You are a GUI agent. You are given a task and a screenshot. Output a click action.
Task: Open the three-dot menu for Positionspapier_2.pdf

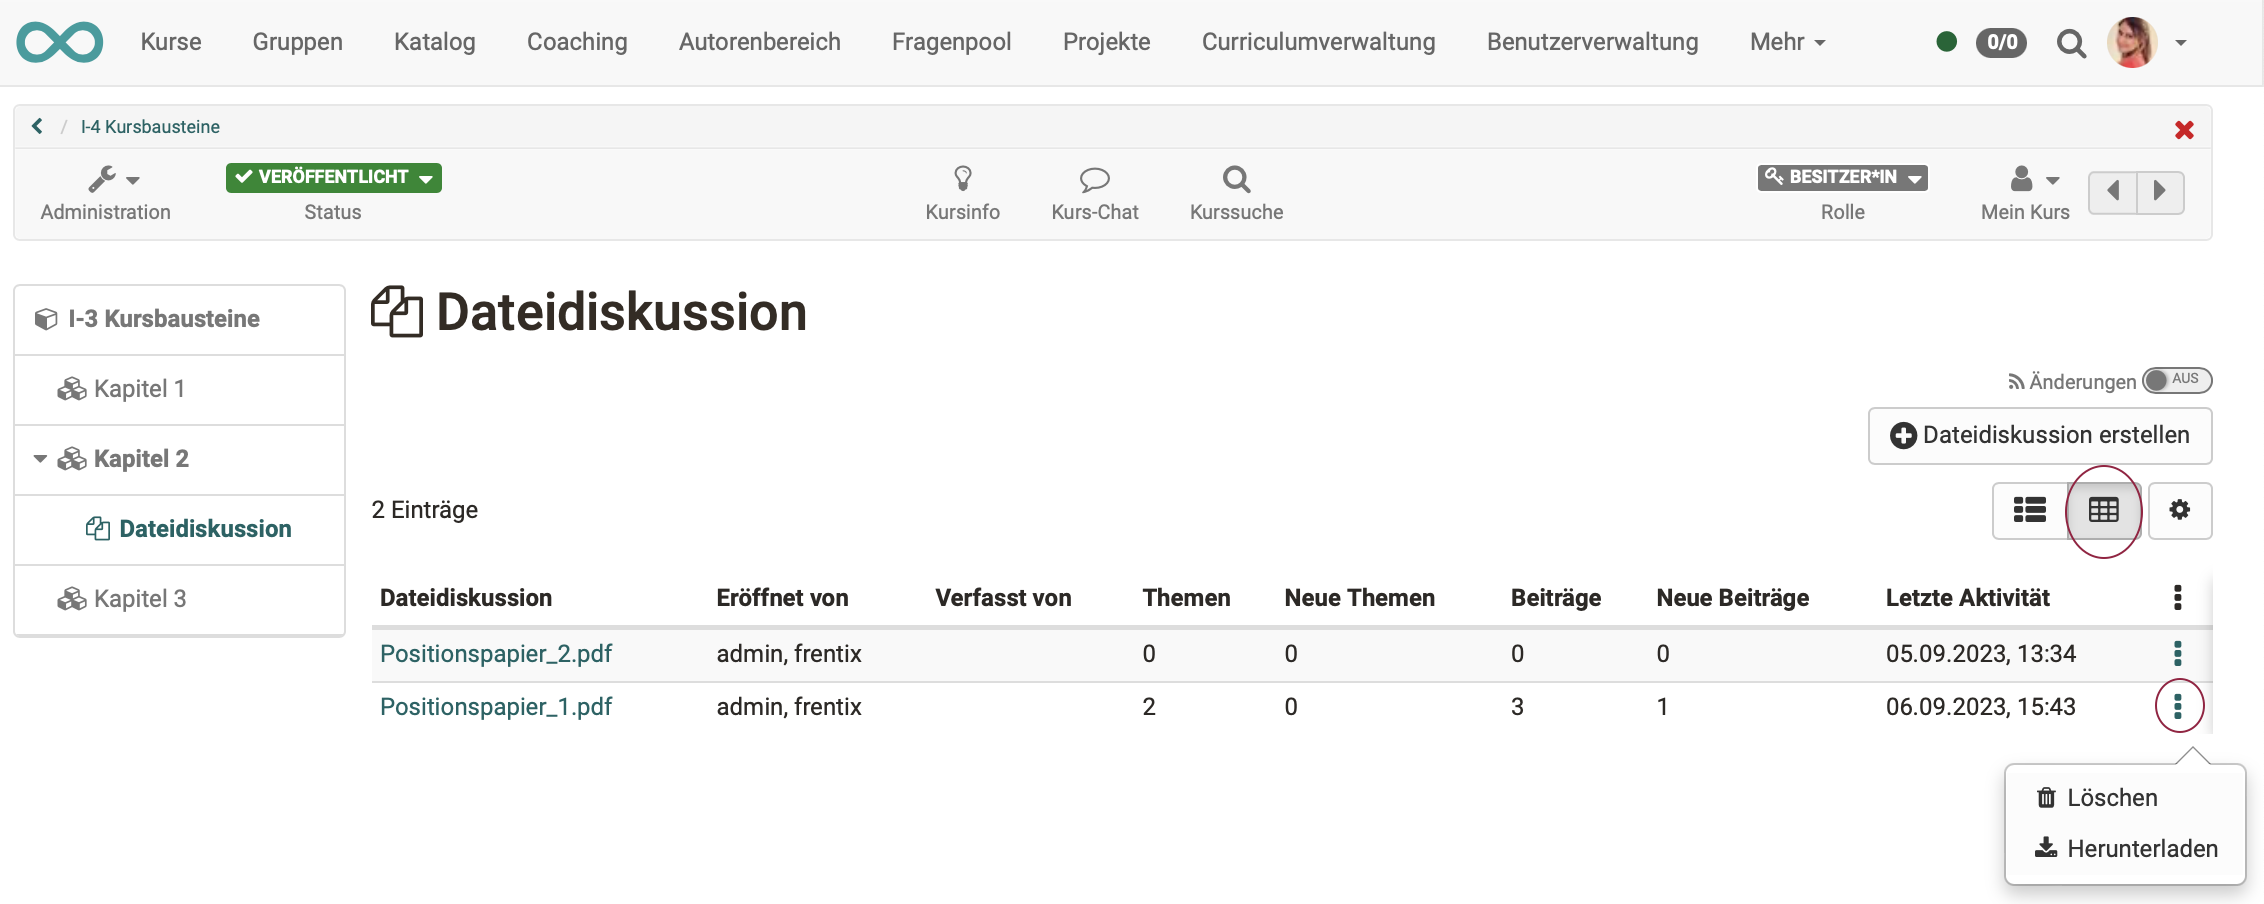pos(2177,653)
